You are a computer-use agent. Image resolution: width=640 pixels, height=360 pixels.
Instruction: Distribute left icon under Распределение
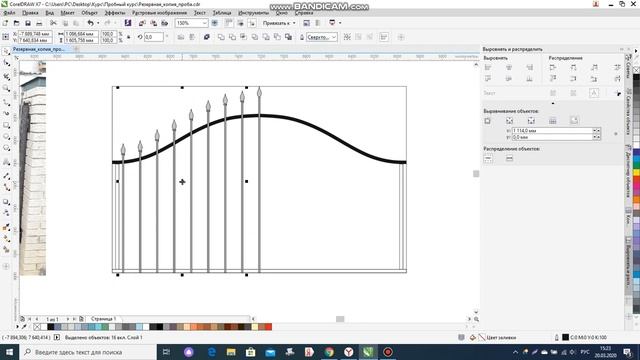[553, 67]
